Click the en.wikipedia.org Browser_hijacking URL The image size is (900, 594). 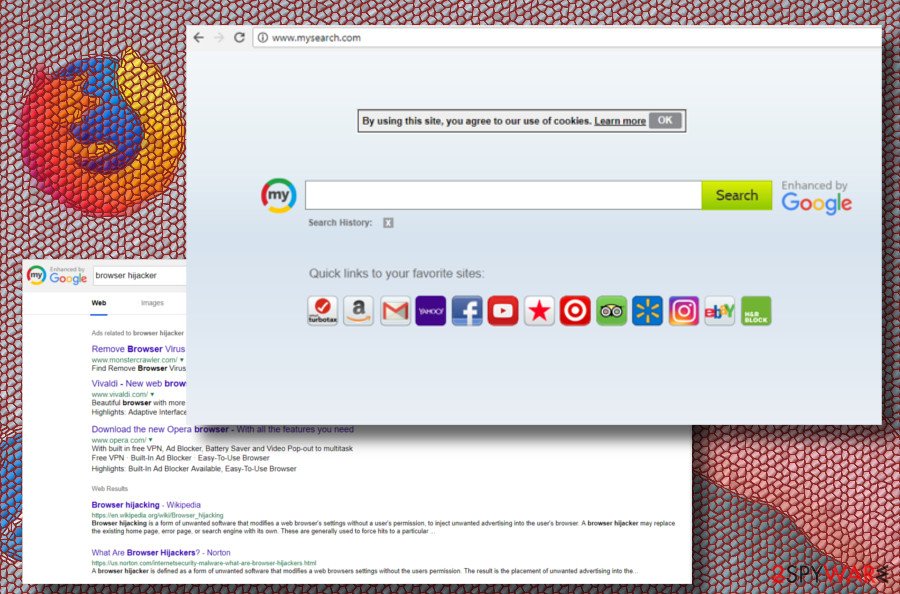[x=157, y=515]
